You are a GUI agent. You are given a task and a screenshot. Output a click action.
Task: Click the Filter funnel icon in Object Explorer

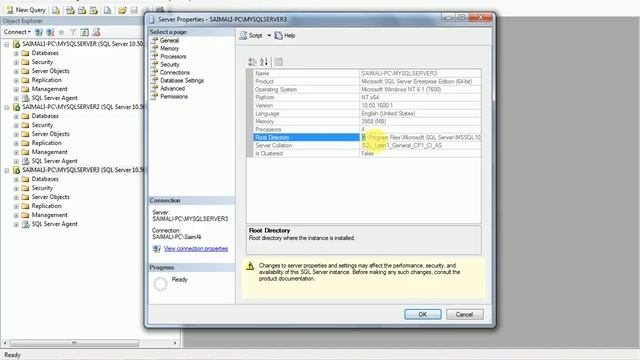(x=73, y=32)
